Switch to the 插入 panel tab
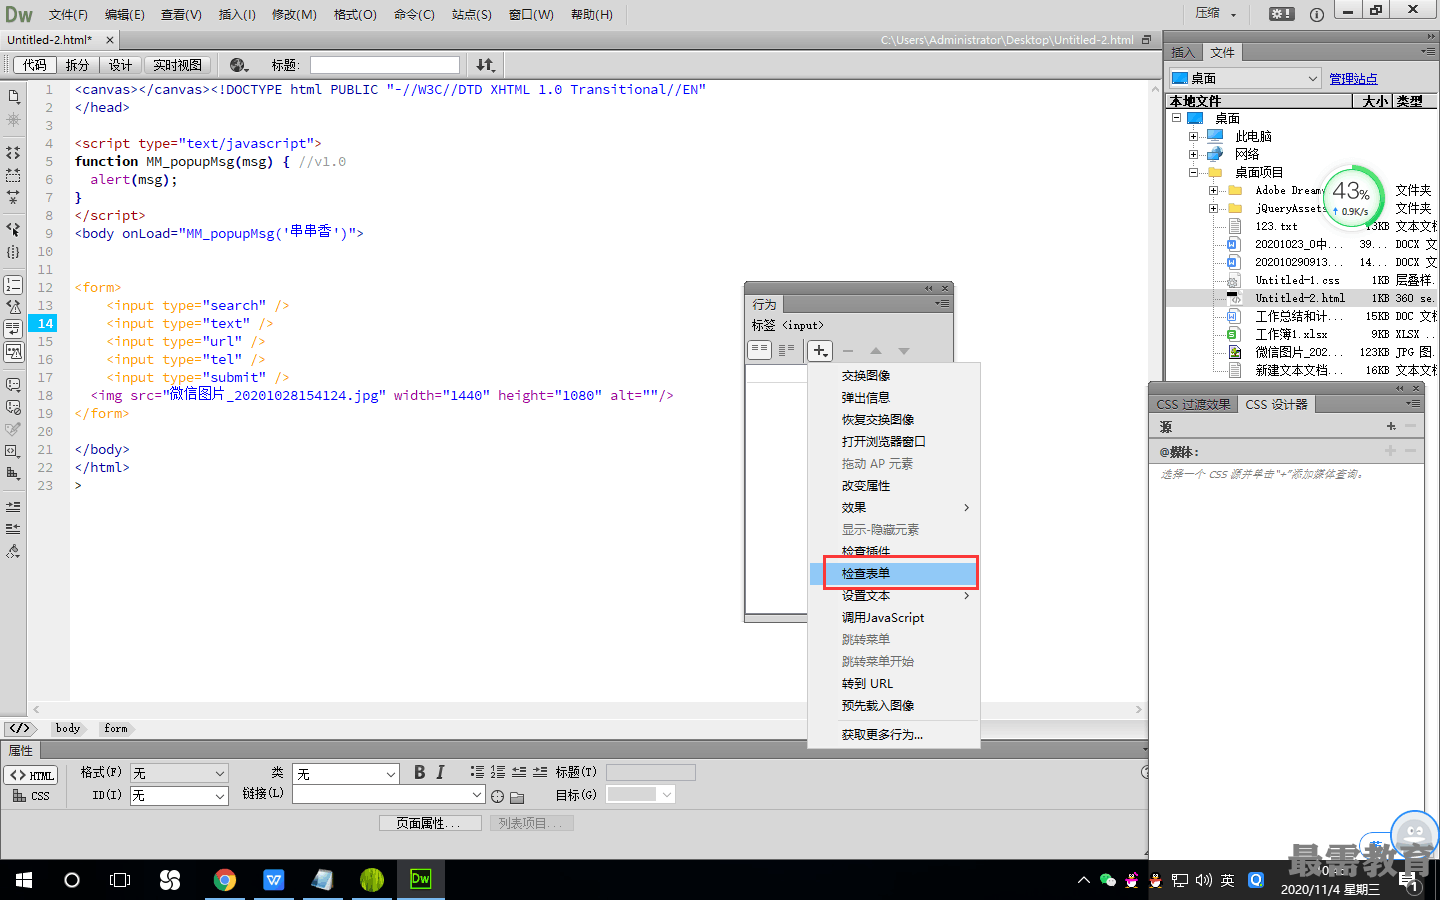Viewport: 1440px width, 900px height. [1183, 52]
